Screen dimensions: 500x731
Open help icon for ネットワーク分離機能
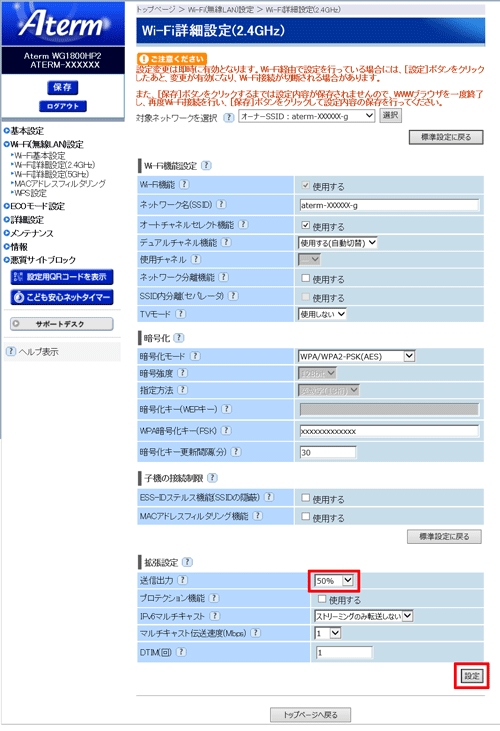[x=224, y=277]
